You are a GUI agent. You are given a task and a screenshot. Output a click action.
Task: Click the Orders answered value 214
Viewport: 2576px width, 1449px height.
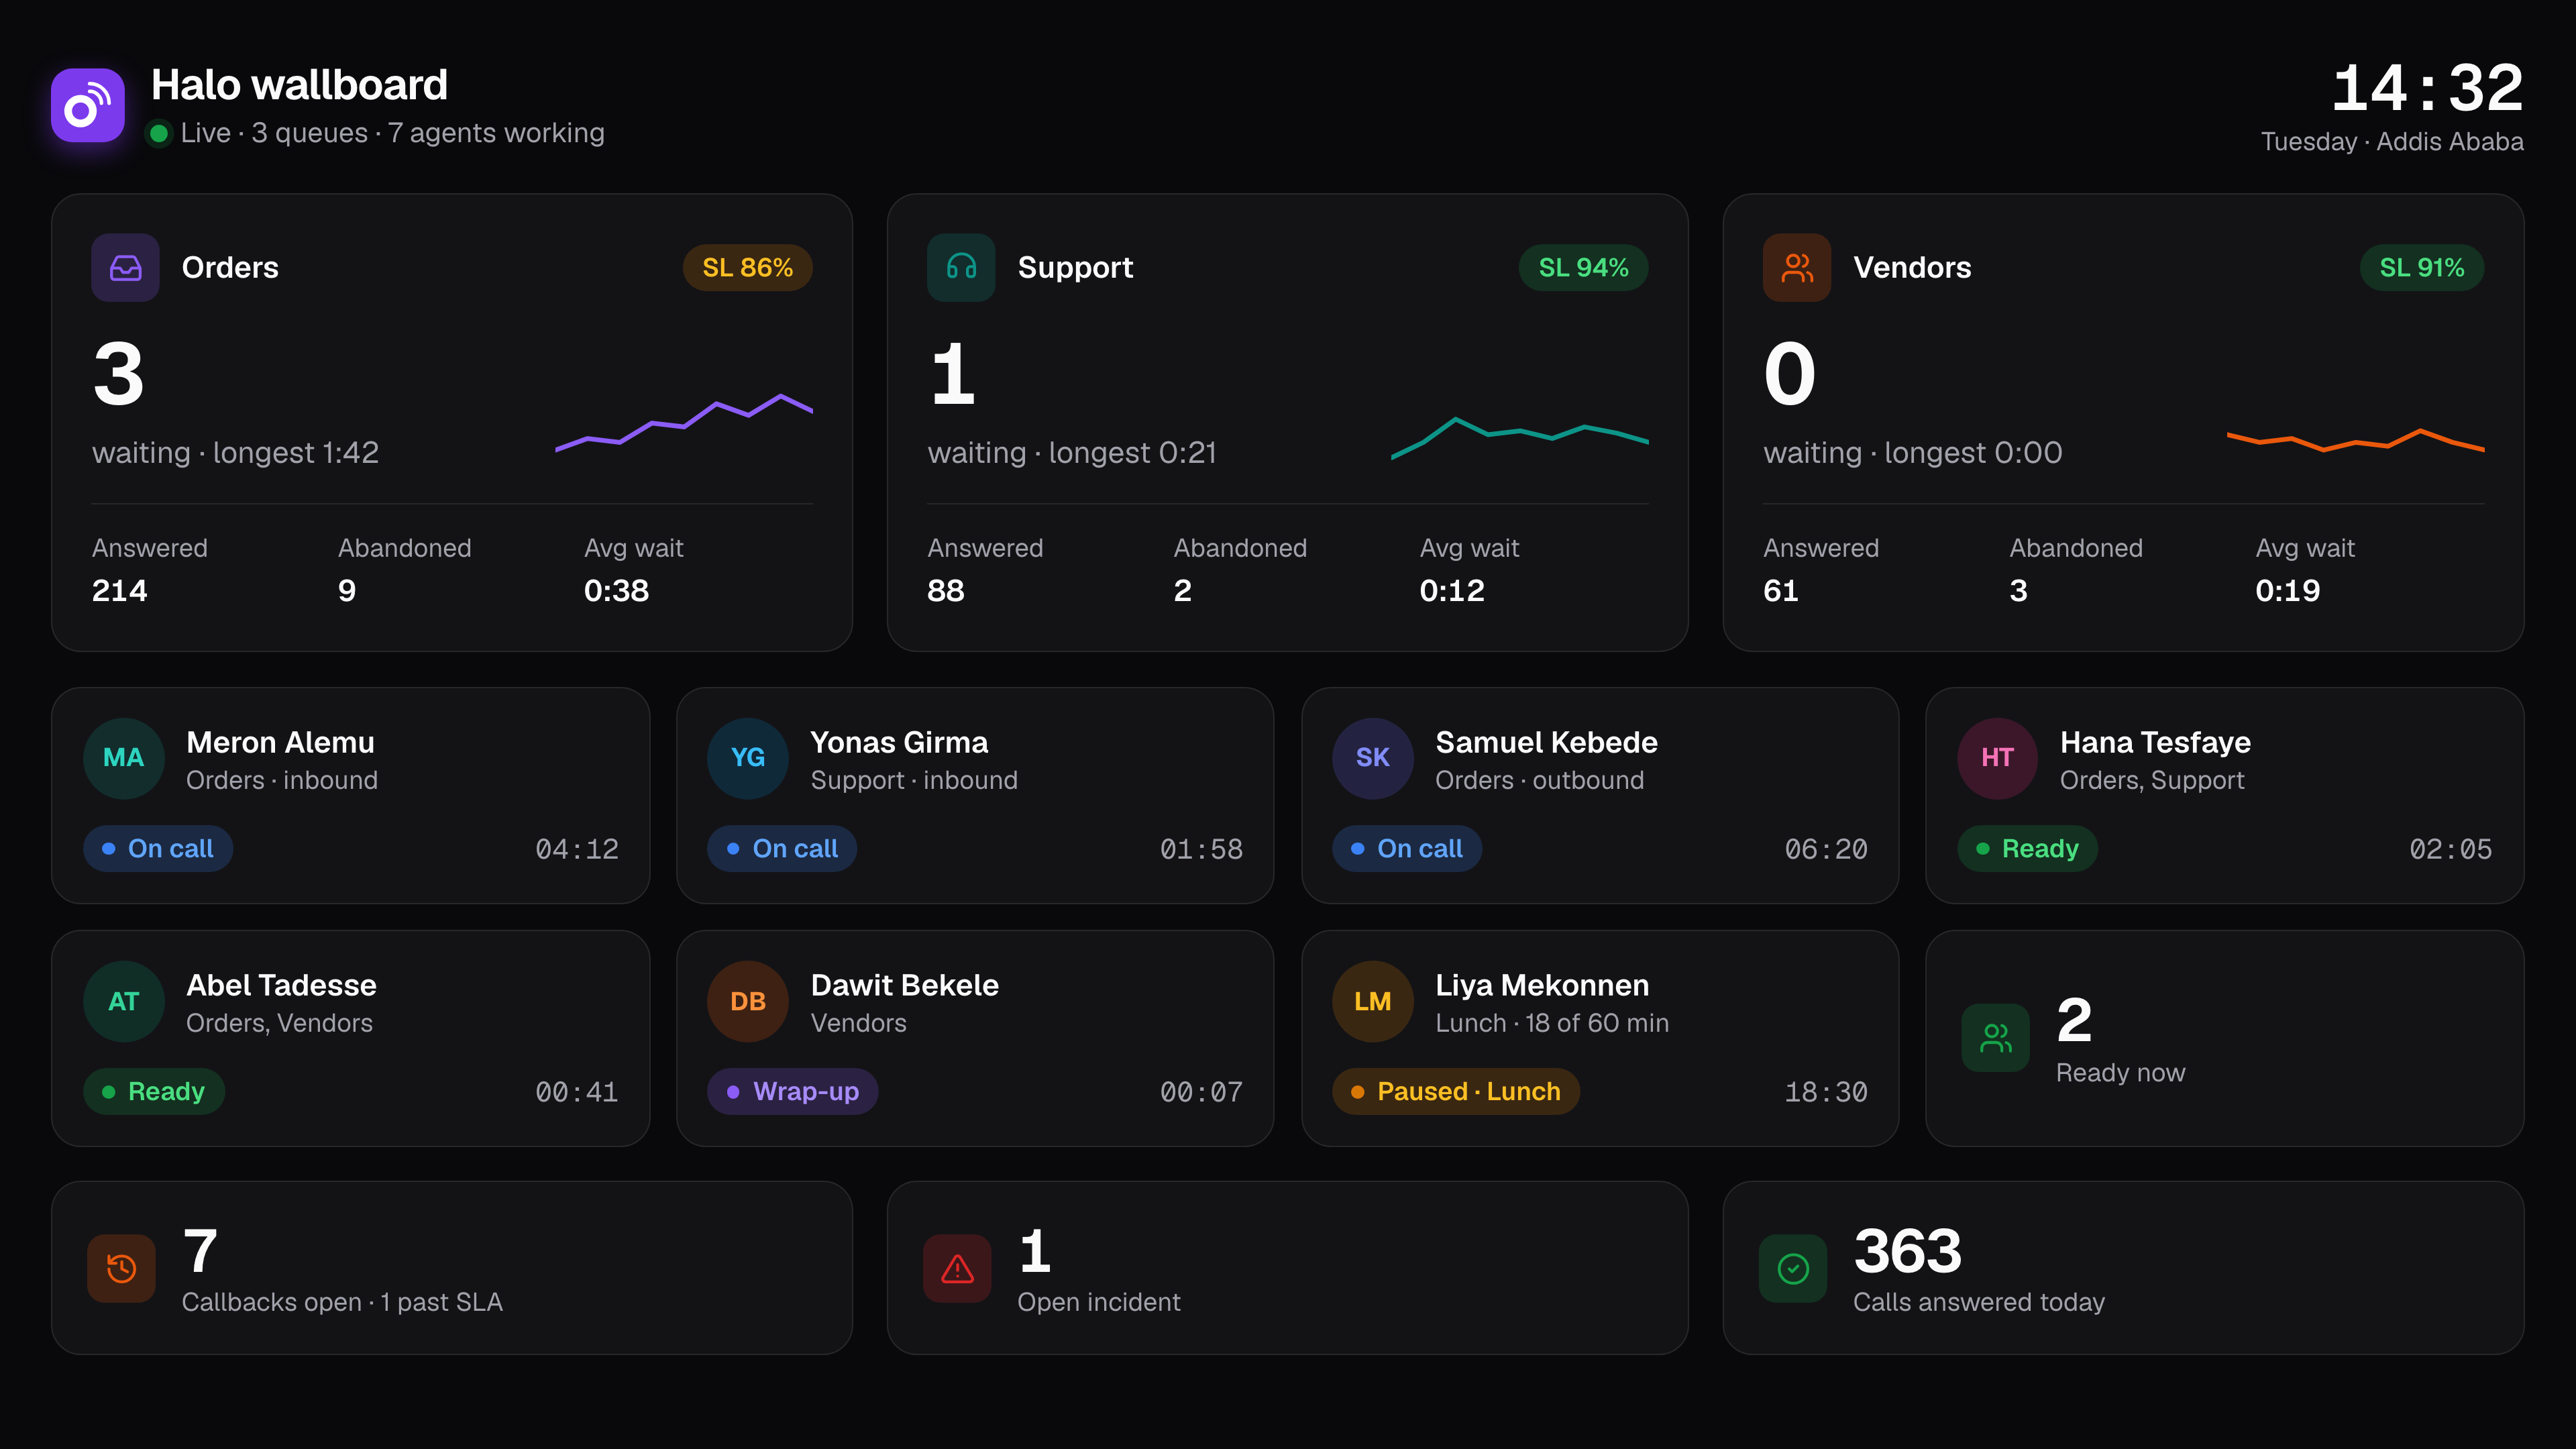click(119, 590)
